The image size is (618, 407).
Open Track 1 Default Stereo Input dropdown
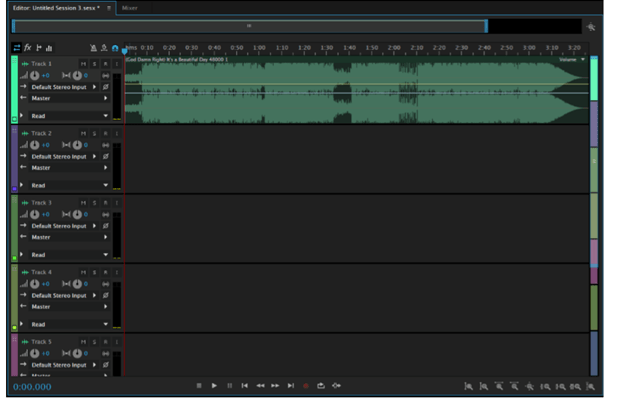coord(95,87)
